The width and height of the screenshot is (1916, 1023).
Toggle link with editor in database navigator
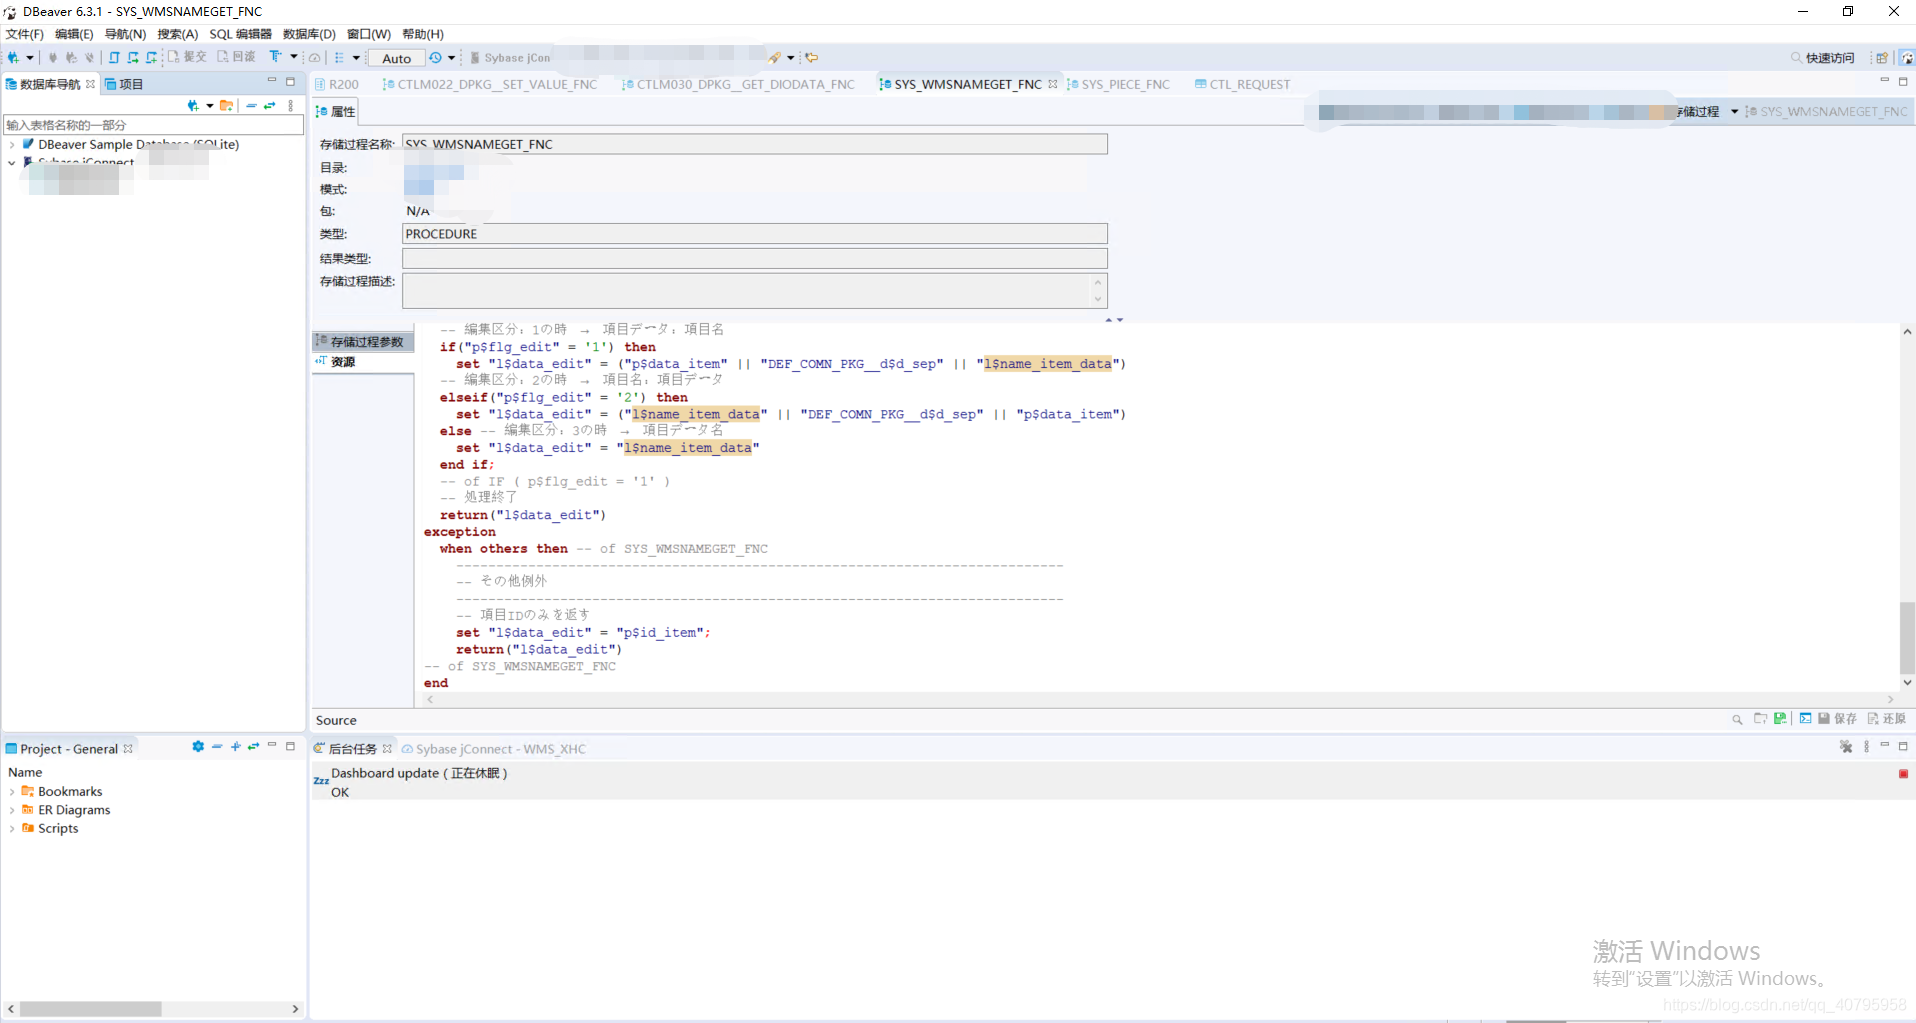point(270,105)
